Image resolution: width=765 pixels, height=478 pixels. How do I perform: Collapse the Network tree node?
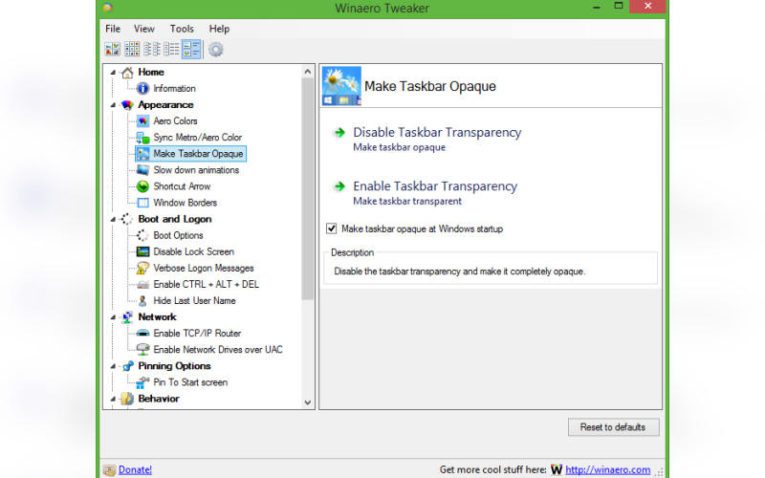point(113,317)
